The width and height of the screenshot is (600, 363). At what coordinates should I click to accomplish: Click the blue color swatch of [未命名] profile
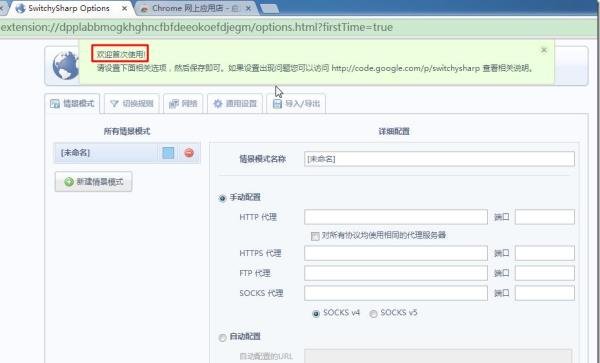click(168, 153)
